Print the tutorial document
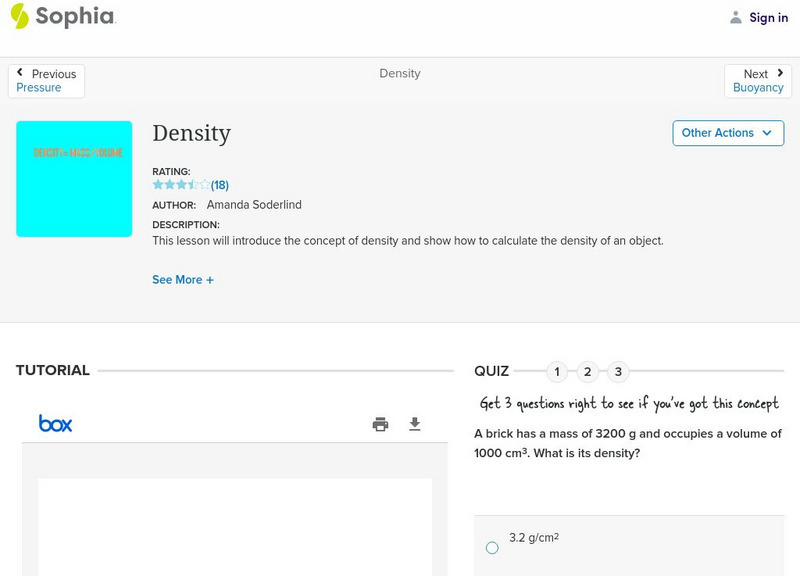Screen dimensions: 800x576 (380, 424)
